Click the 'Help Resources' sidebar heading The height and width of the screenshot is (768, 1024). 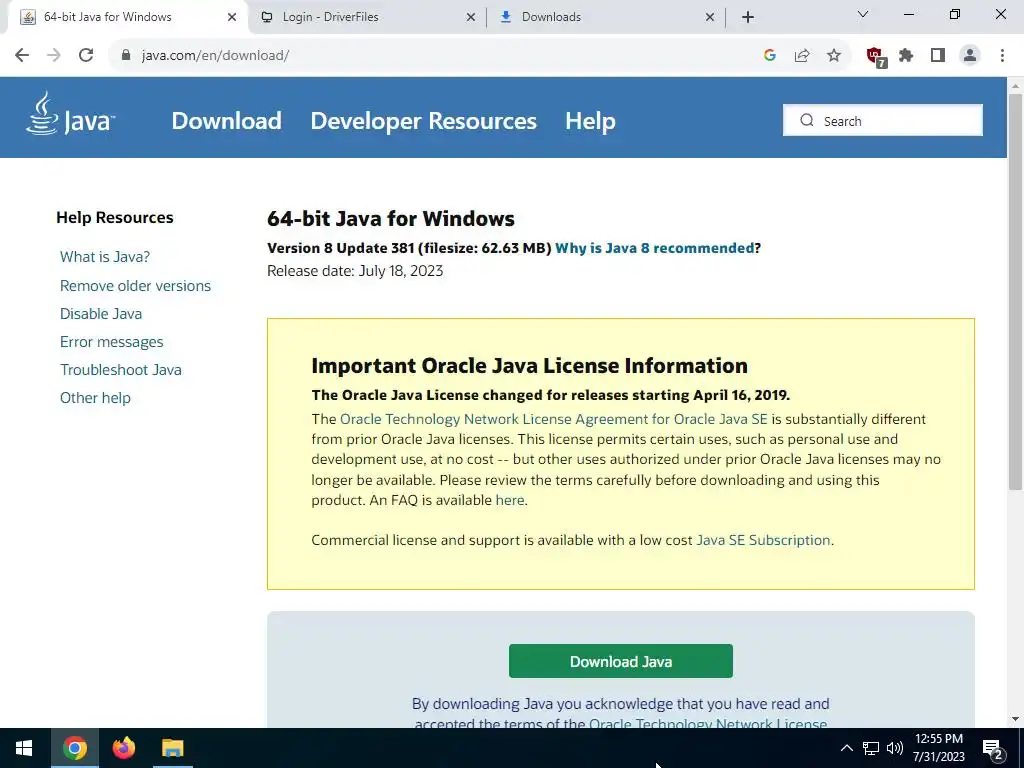tap(115, 218)
